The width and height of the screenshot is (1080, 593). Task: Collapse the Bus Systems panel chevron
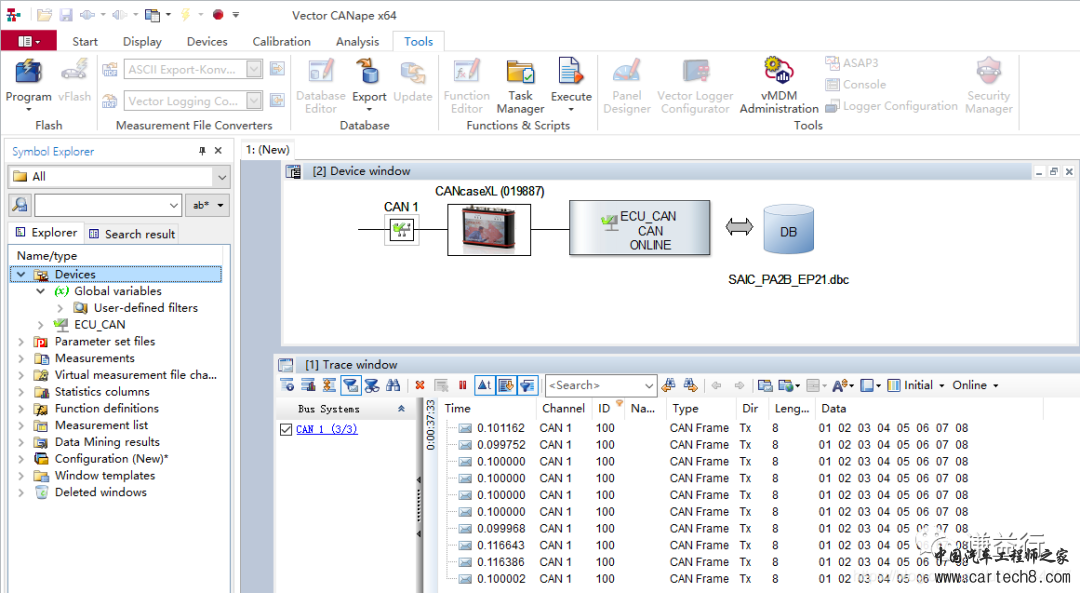point(402,409)
